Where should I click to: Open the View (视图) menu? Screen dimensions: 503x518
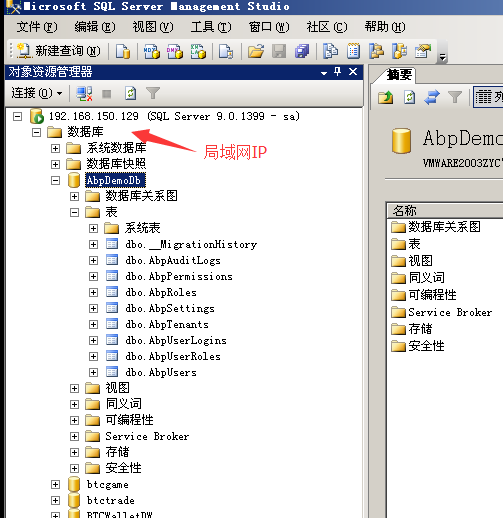pyautogui.click(x=153, y=27)
